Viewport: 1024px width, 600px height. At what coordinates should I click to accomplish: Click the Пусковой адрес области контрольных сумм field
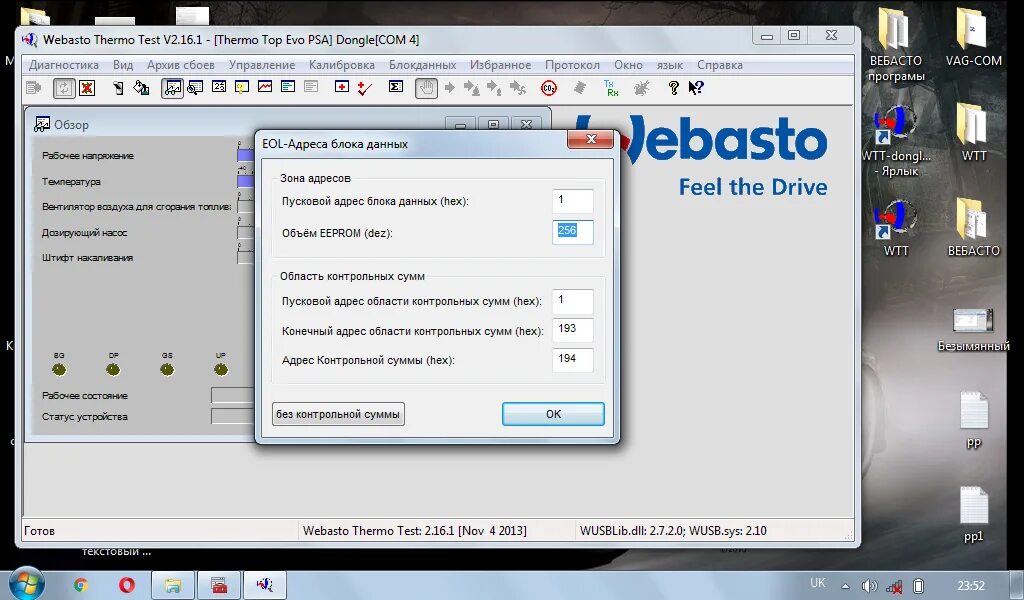point(573,301)
